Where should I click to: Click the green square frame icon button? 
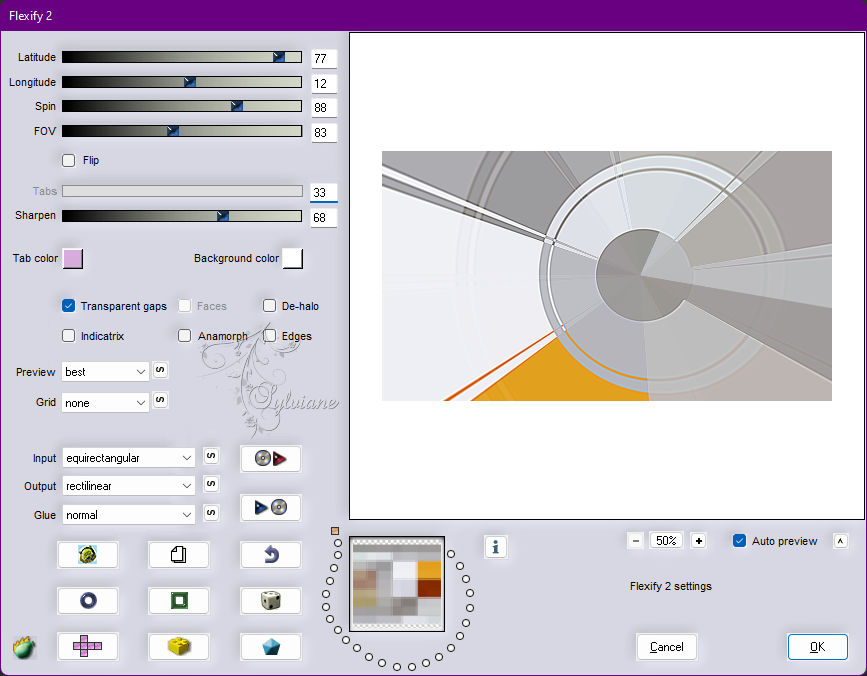click(179, 600)
